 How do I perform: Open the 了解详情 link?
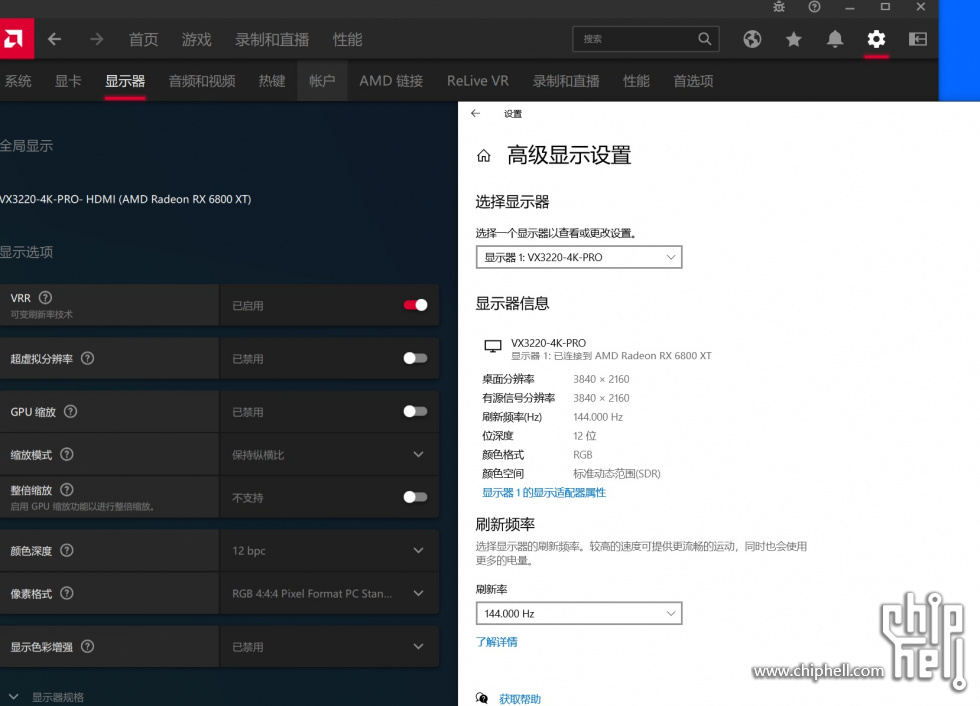click(x=496, y=642)
